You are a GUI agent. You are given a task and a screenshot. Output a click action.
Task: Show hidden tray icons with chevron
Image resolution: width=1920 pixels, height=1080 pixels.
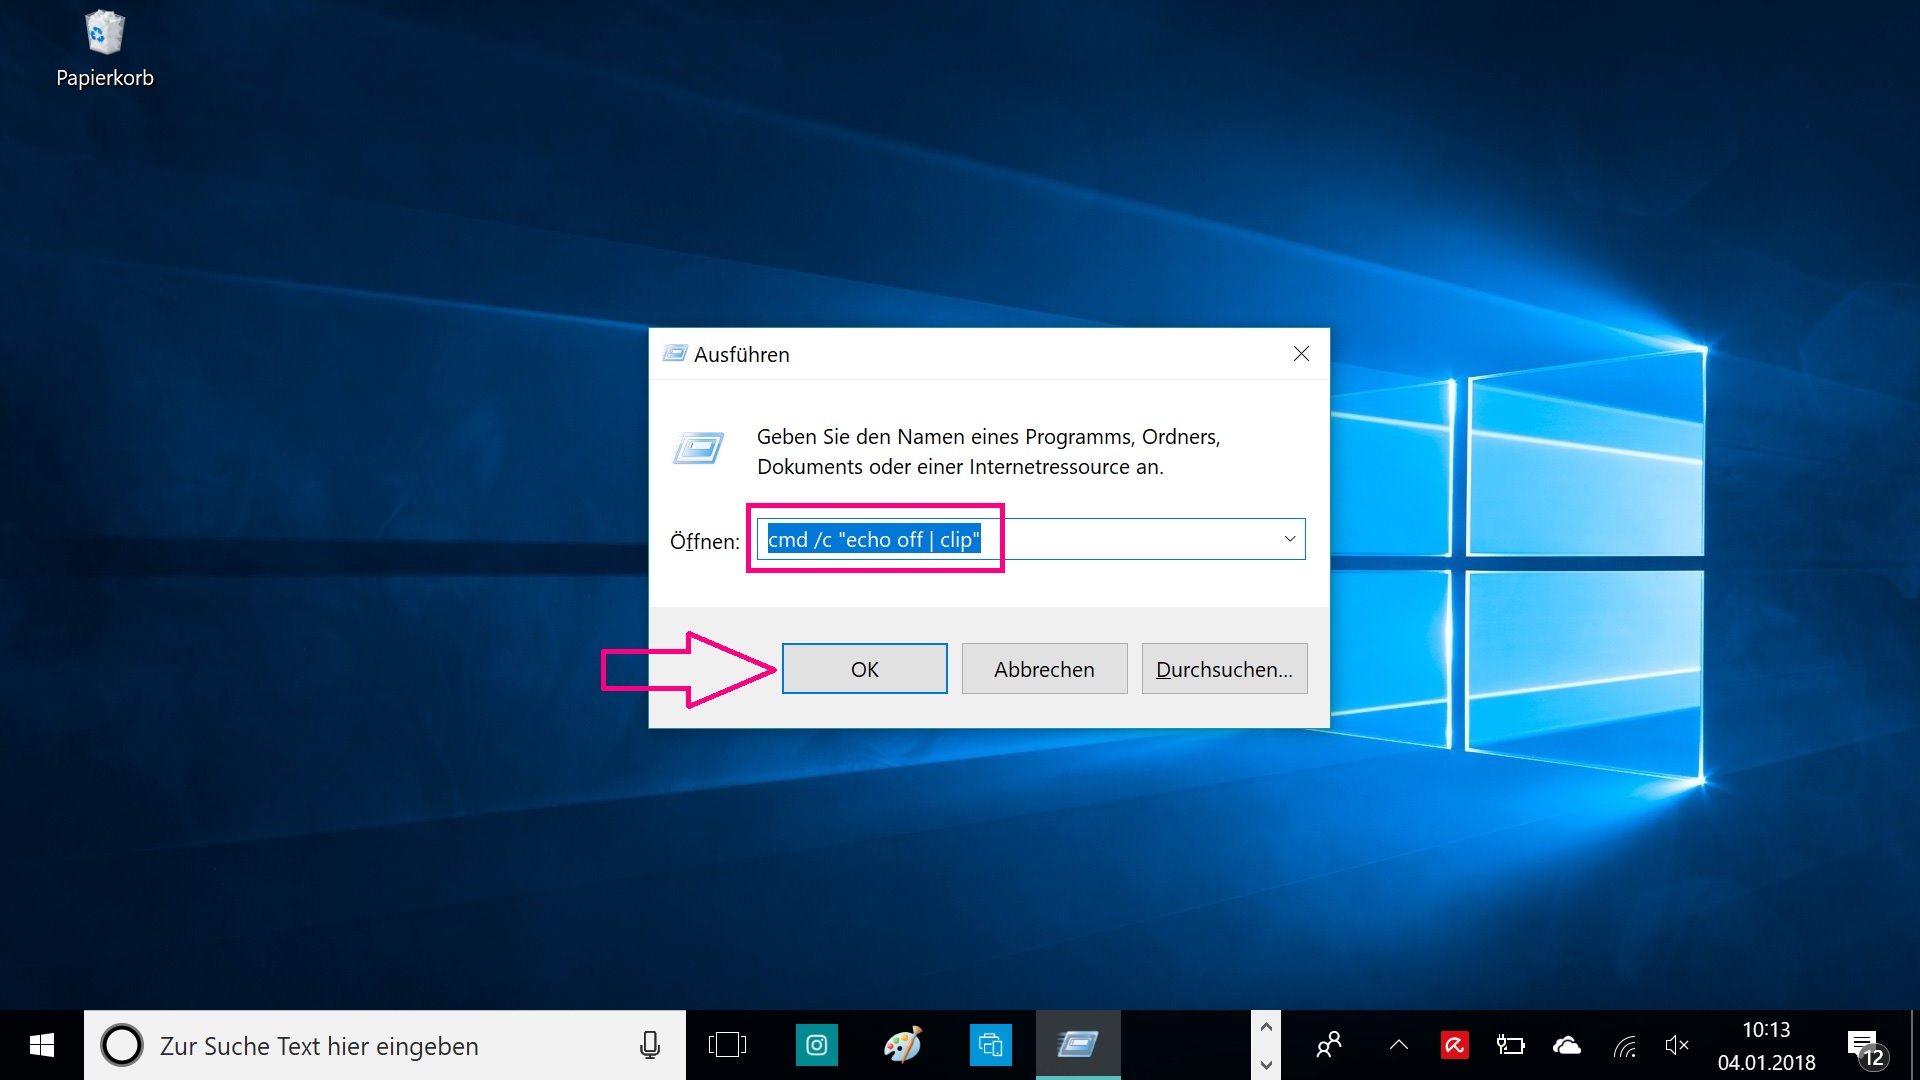[1399, 1046]
